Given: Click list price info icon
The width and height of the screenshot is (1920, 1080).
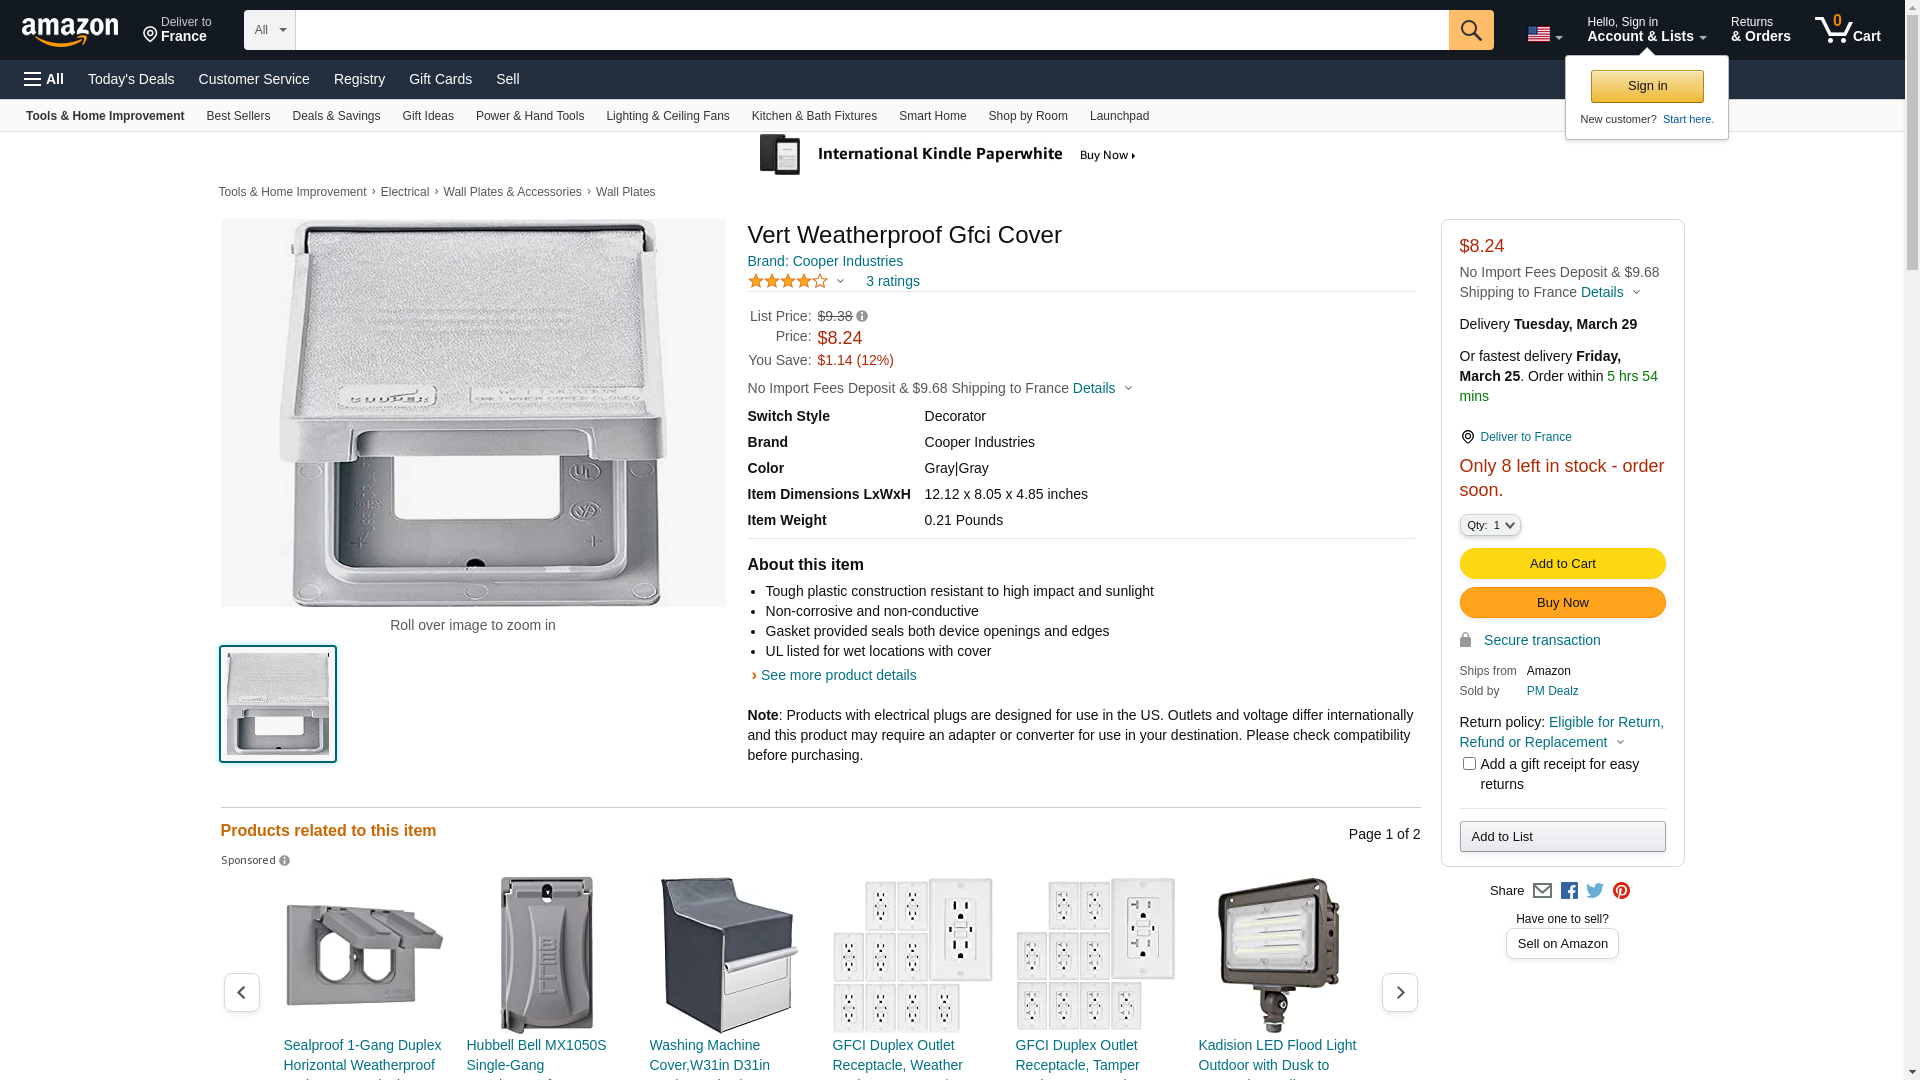Looking at the screenshot, I should [x=862, y=316].
